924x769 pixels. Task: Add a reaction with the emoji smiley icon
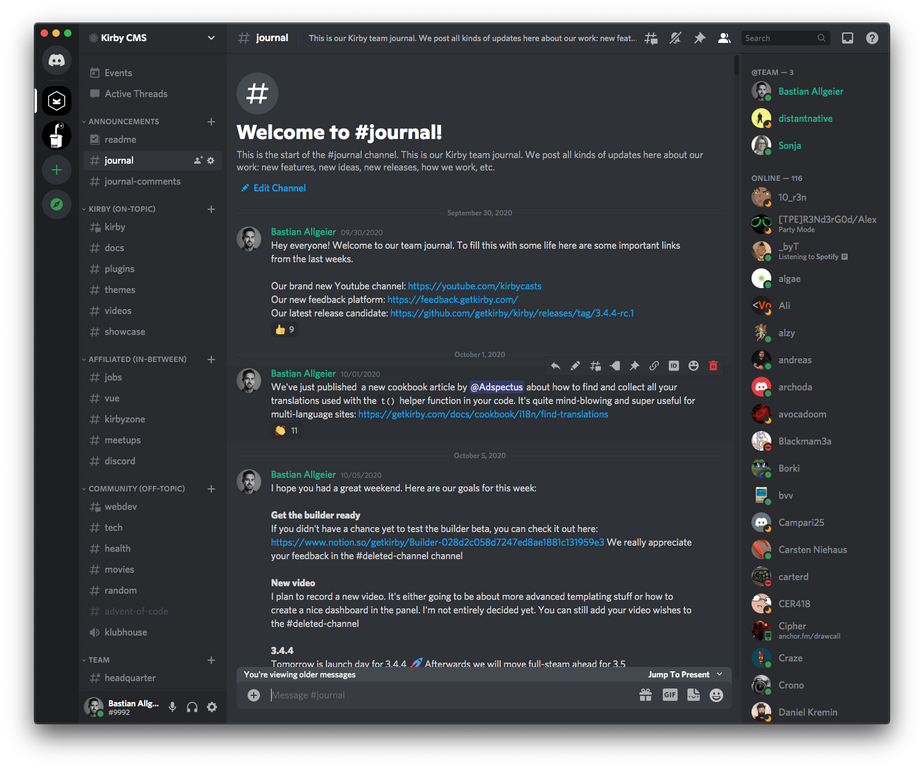pyautogui.click(x=716, y=694)
